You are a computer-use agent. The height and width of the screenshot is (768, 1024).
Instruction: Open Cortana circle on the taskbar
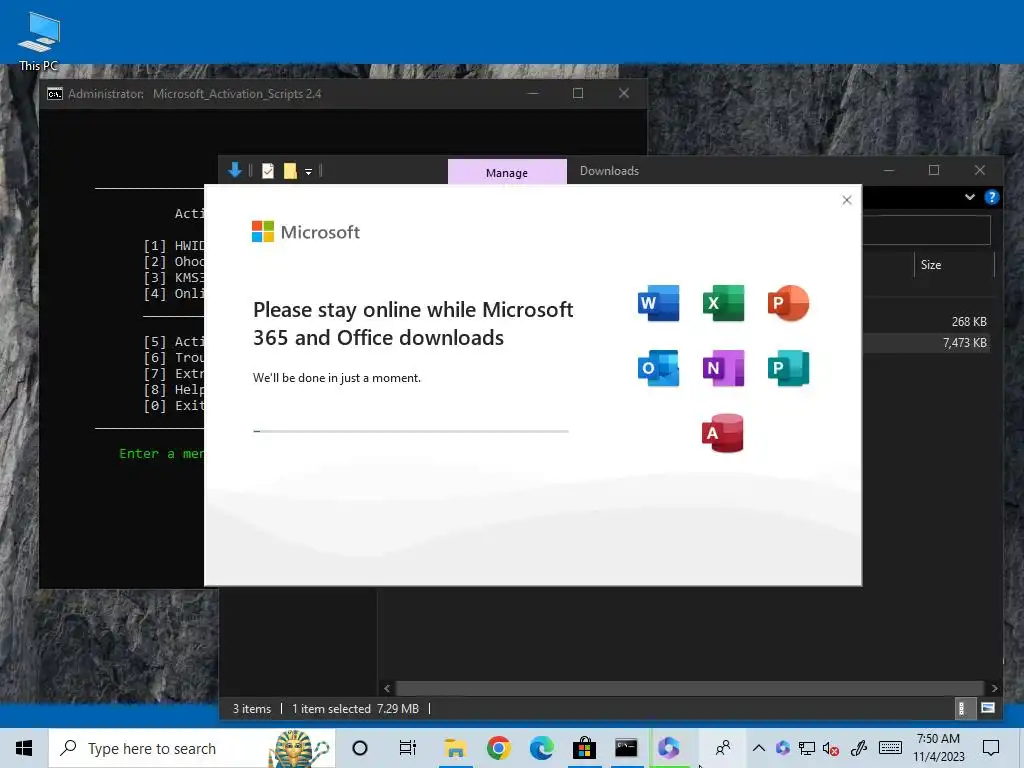tap(360, 748)
